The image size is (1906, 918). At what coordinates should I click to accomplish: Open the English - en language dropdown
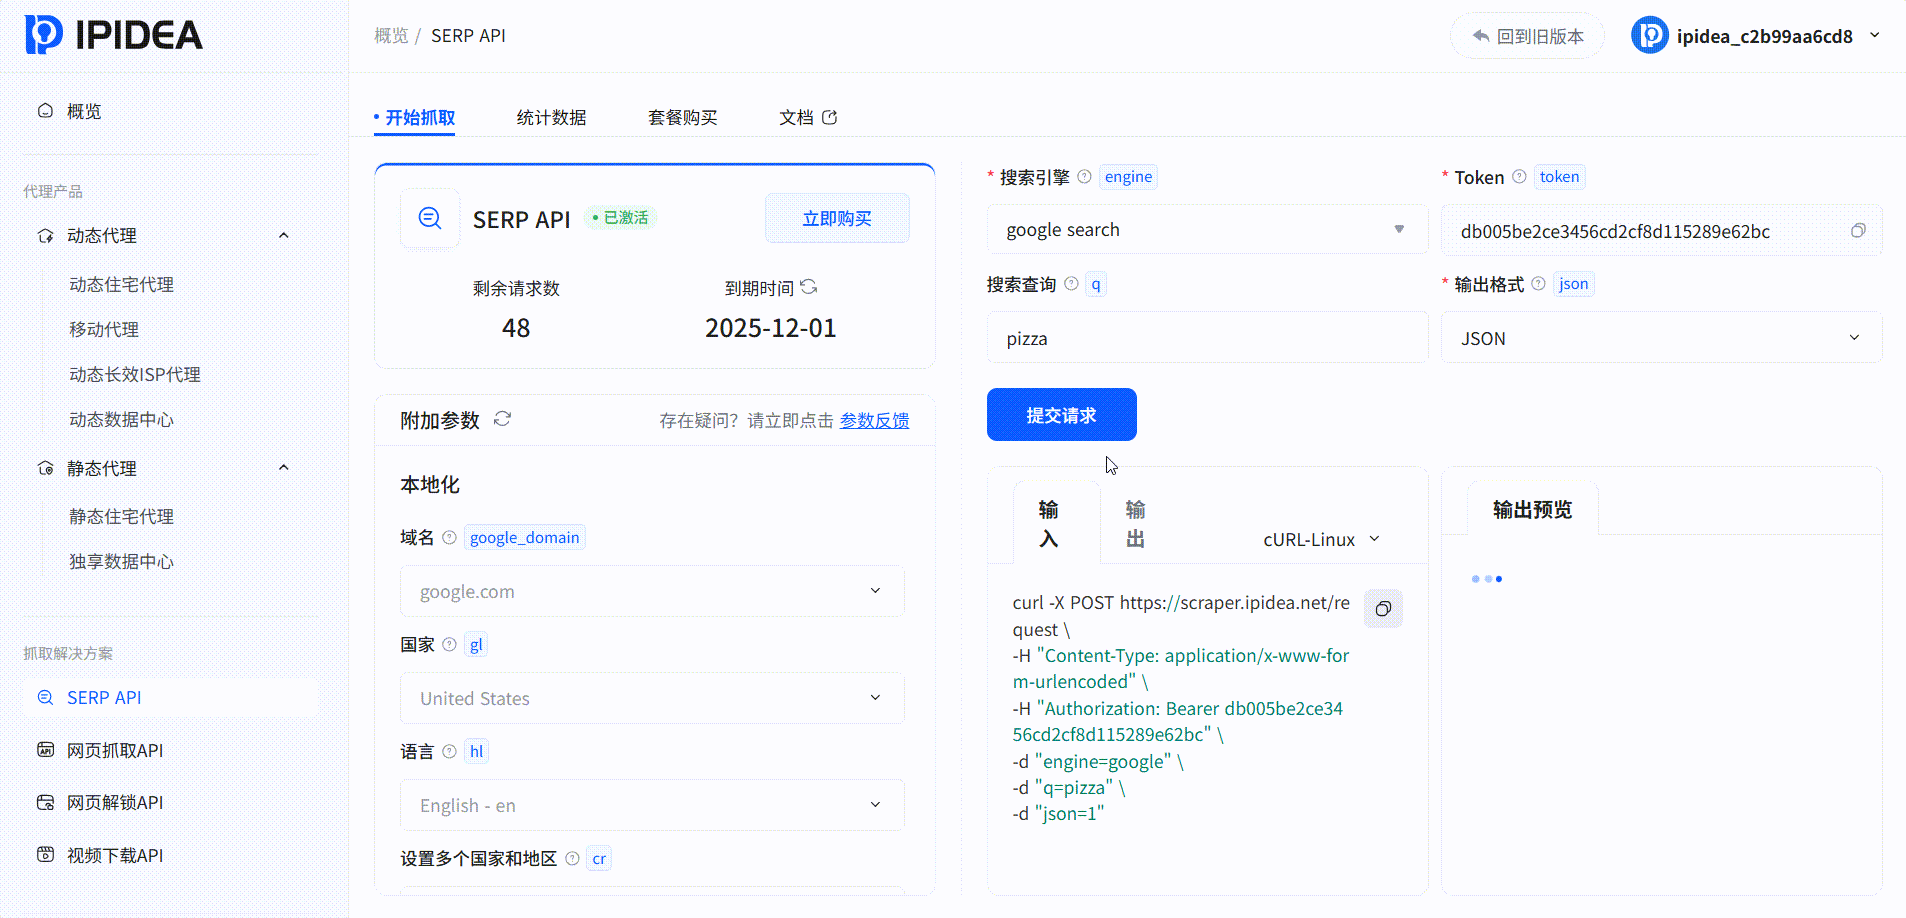(x=652, y=805)
